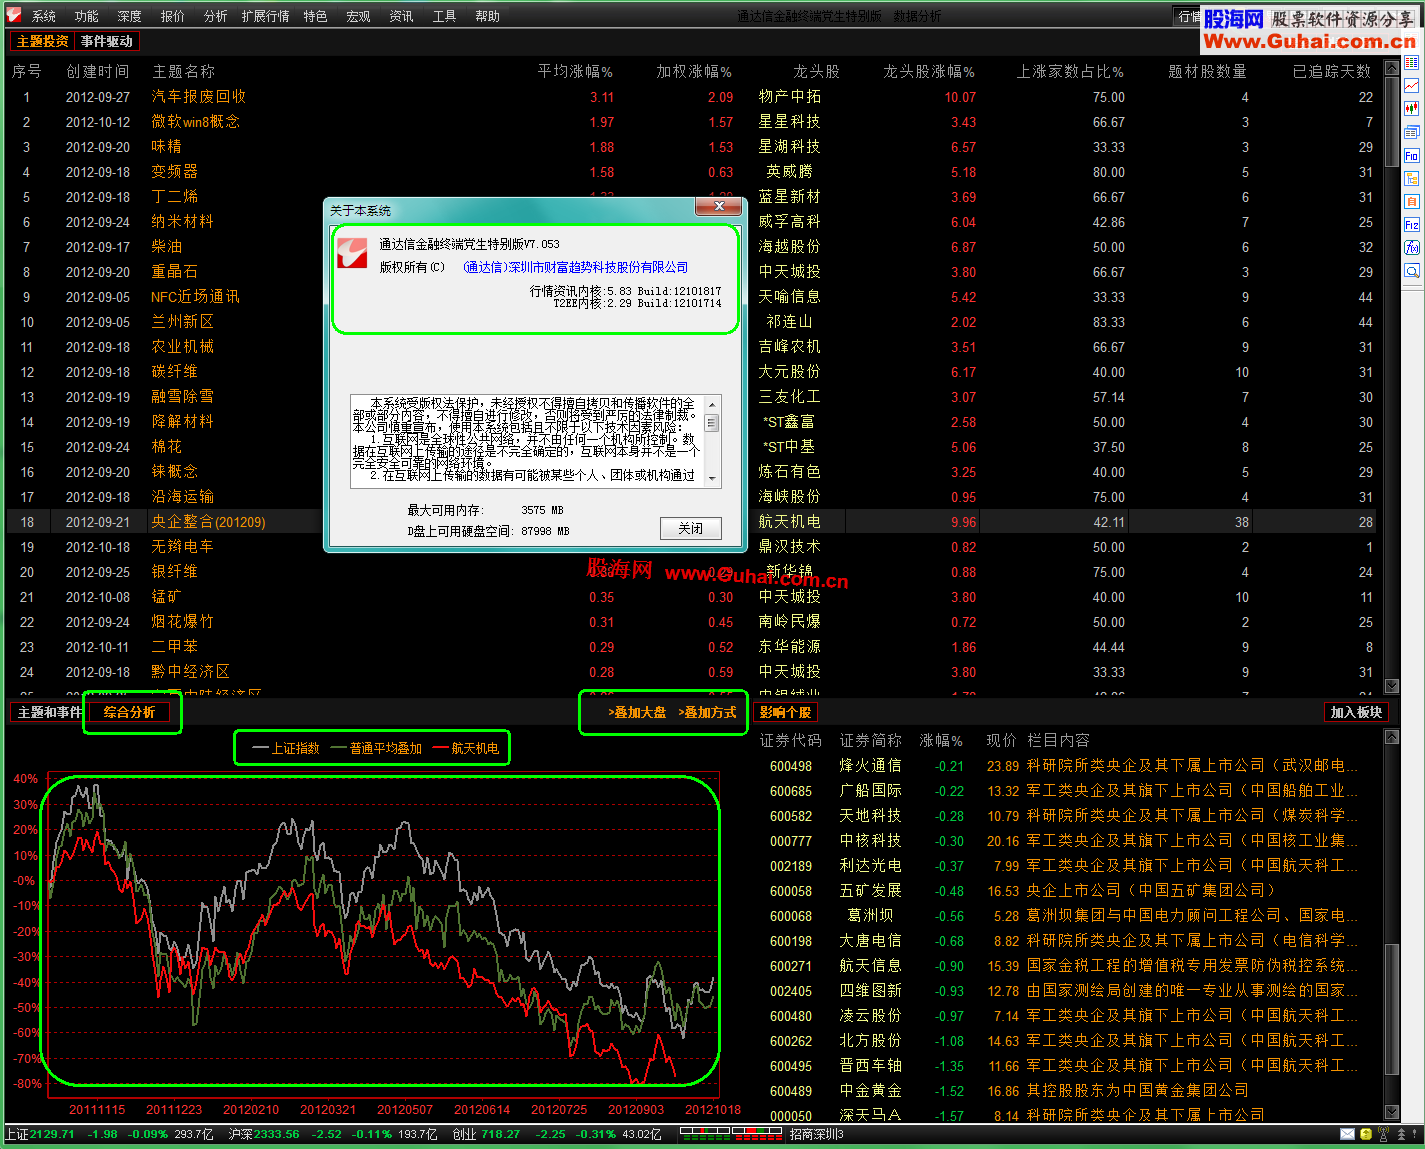The image size is (1425, 1149).
Task: Switch to the 主题投资 tab
Action: coord(42,41)
